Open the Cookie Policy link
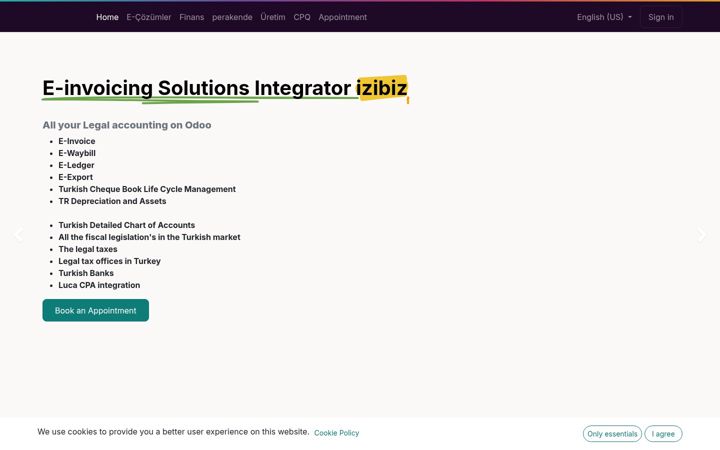This screenshot has width=720, height=450. [337, 433]
